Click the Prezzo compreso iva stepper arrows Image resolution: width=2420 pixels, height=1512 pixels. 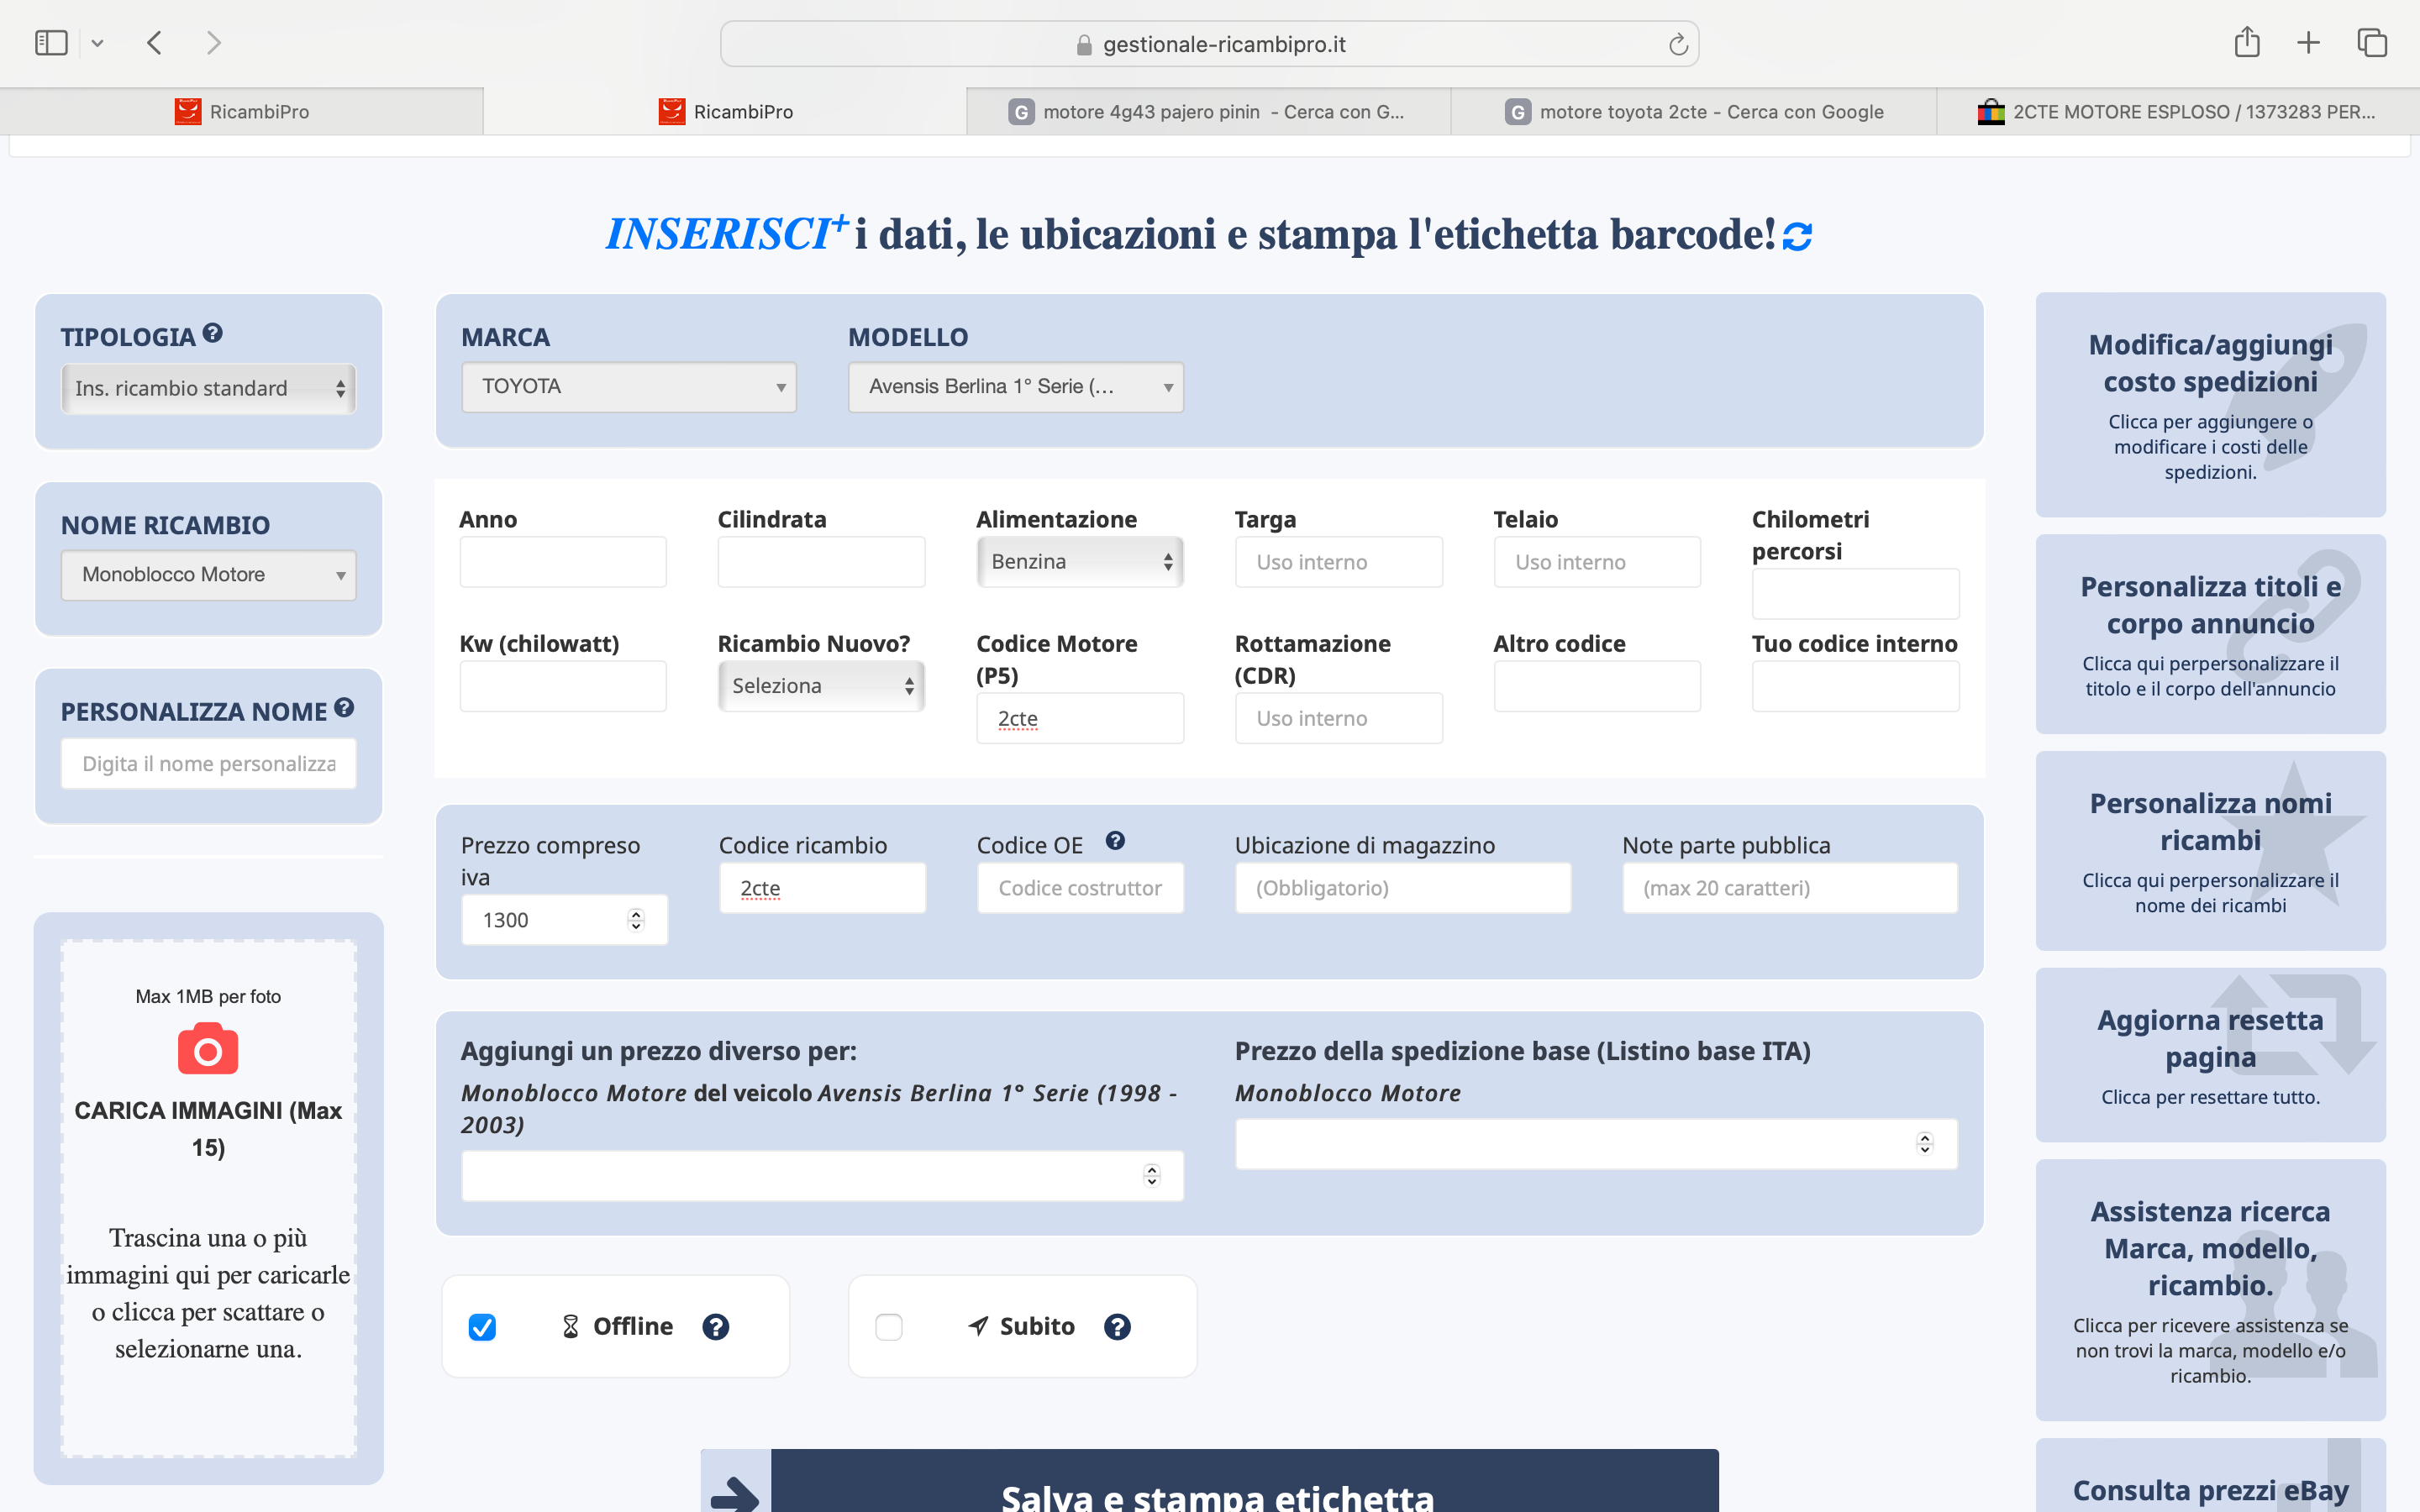coord(636,920)
